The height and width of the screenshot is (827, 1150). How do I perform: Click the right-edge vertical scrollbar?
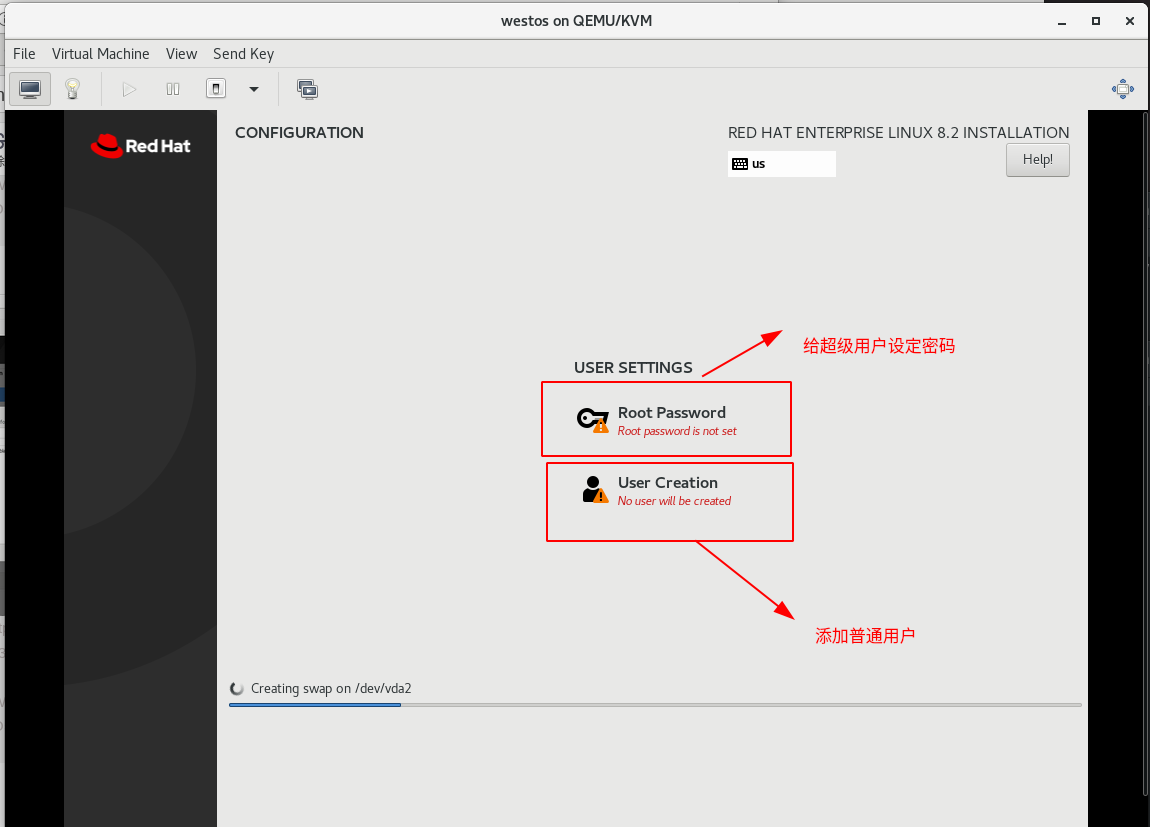click(1146, 453)
